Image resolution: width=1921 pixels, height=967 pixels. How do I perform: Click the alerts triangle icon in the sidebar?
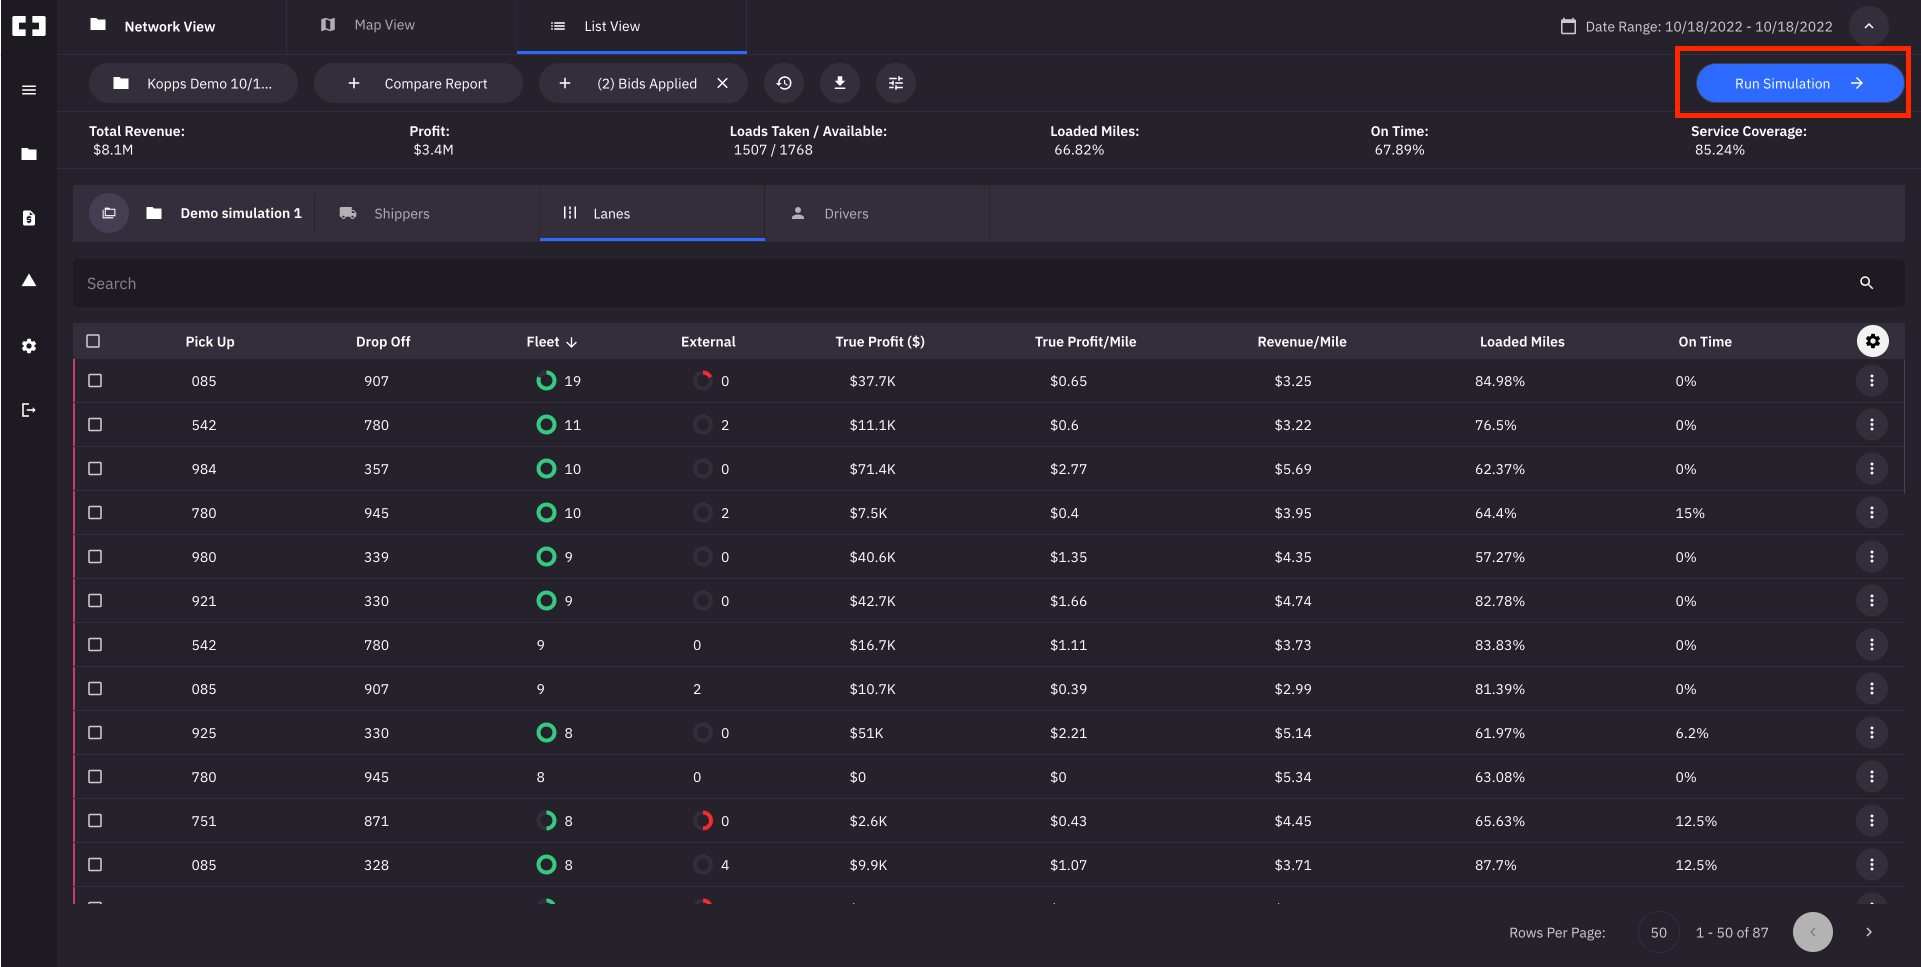(x=29, y=282)
